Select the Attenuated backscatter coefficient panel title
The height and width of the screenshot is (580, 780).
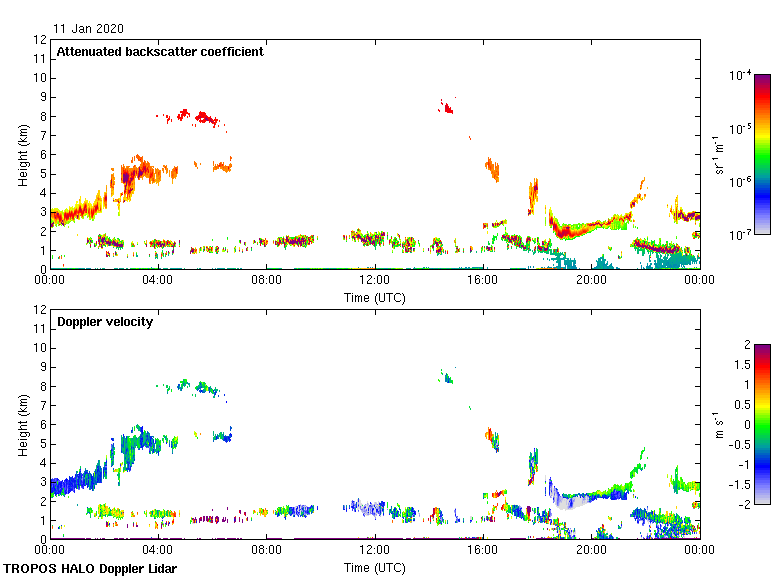(x=160, y=52)
